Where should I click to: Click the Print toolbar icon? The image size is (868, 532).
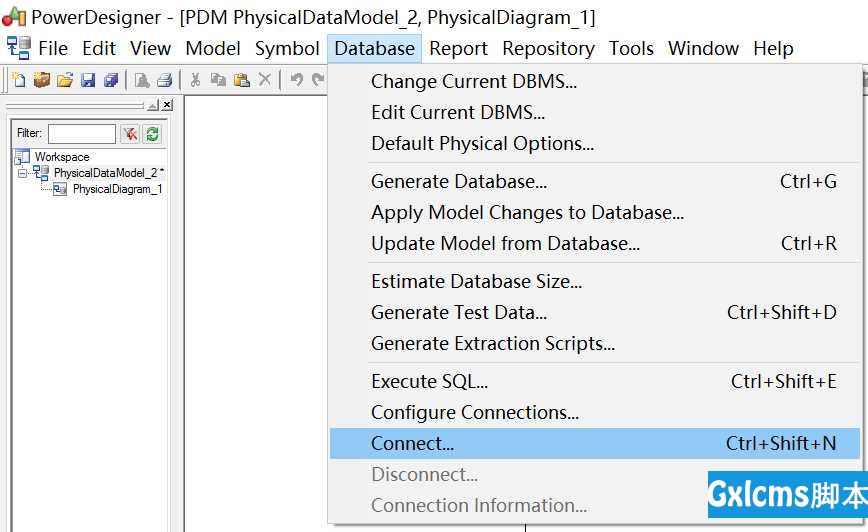[164, 80]
